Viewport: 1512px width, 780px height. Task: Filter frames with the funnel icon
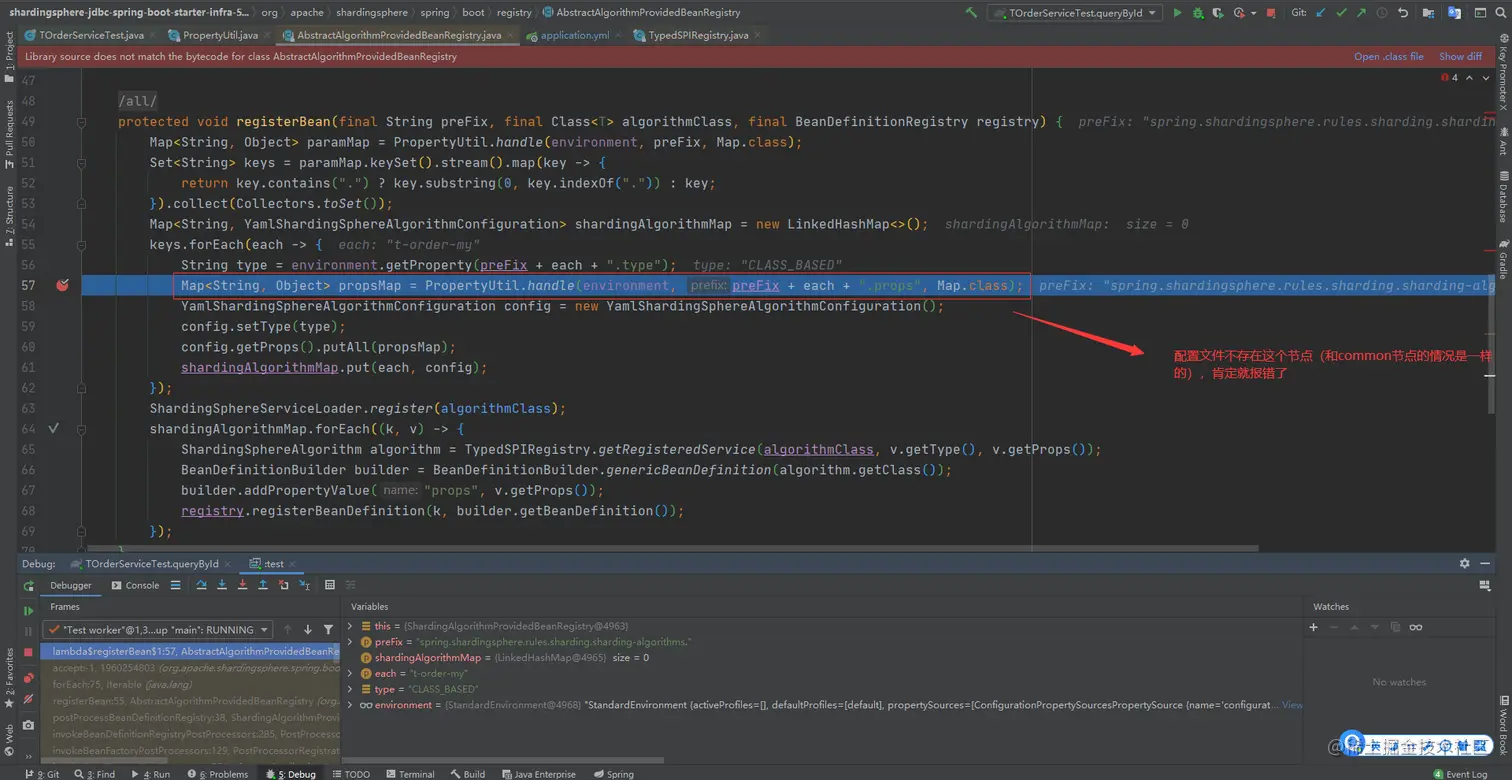[x=328, y=629]
